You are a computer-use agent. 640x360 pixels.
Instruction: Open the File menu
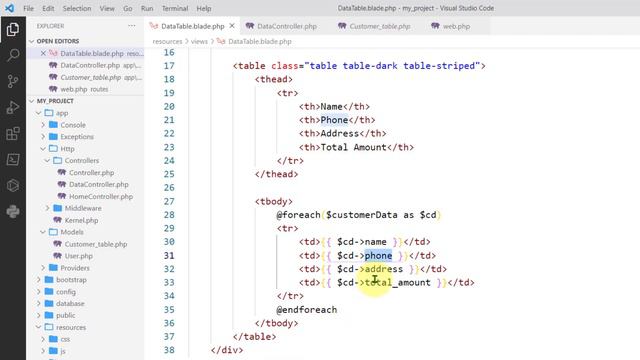click(29, 8)
